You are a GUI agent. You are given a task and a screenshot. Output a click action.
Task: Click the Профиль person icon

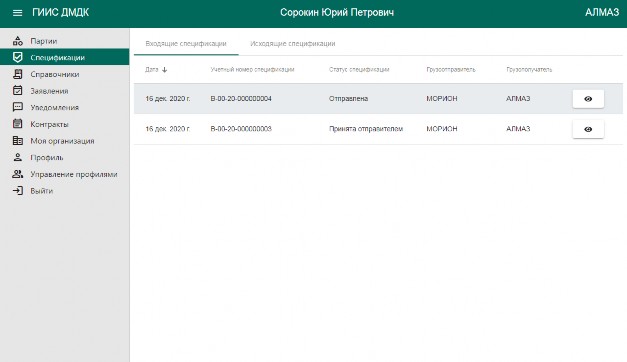18,157
